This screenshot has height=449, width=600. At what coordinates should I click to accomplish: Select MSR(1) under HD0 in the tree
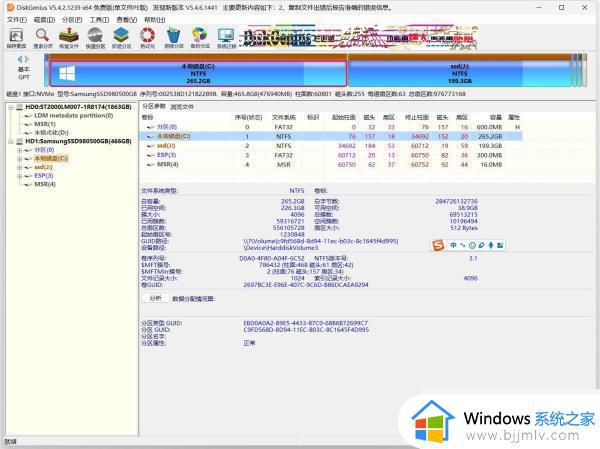pyautogui.click(x=45, y=124)
